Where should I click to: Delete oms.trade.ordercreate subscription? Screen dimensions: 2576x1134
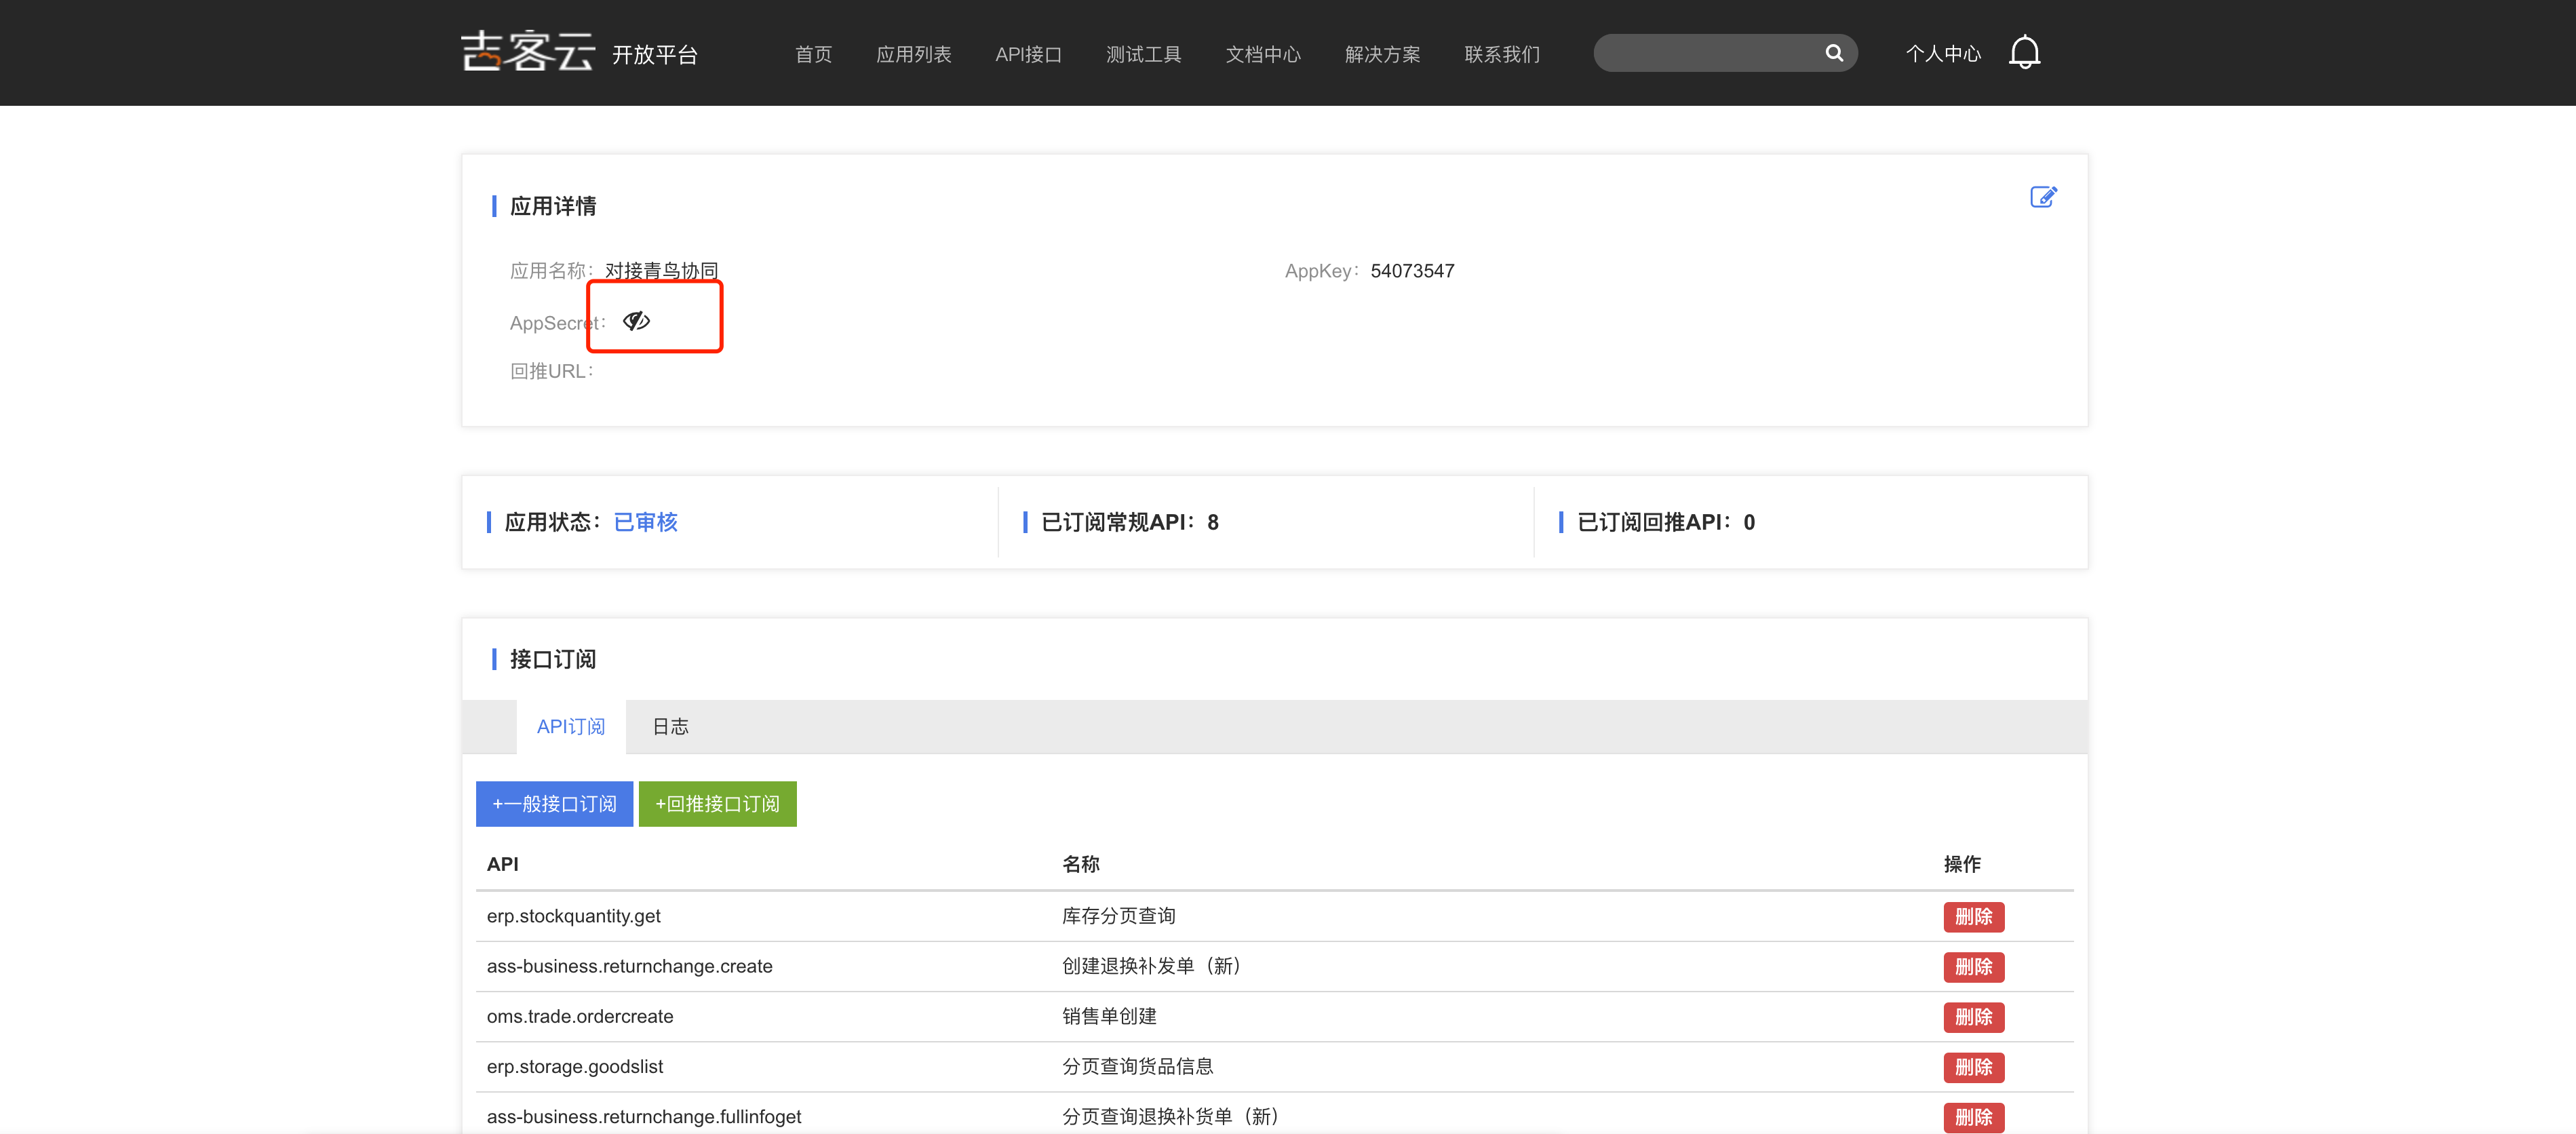(1973, 1017)
